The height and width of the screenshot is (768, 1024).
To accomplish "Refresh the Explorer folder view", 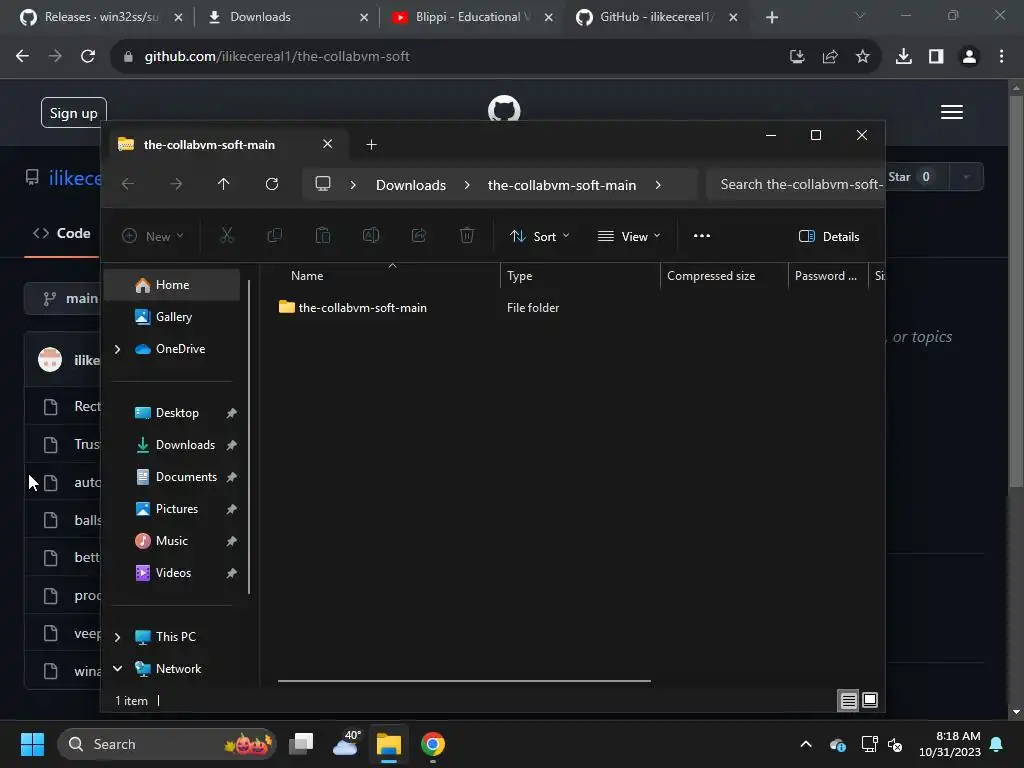I will [272, 184].
